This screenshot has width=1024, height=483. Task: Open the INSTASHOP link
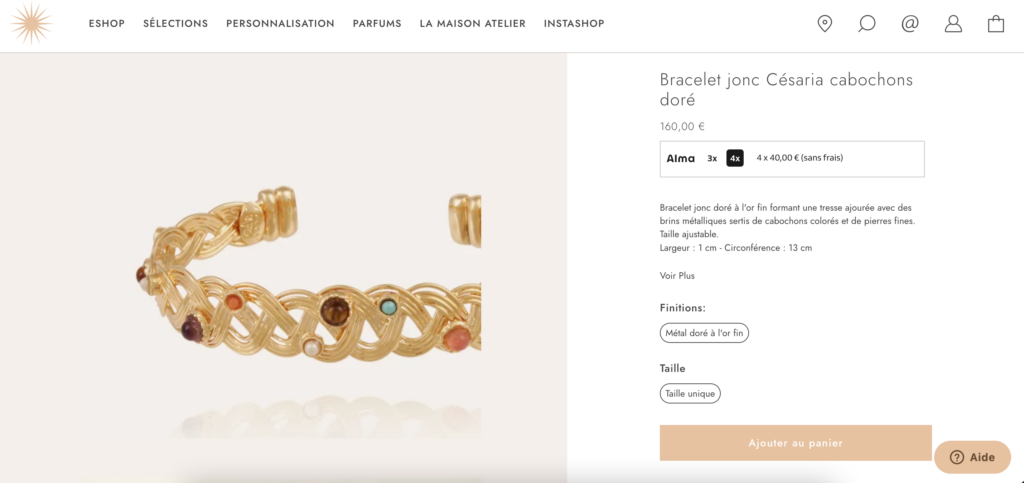574,24
